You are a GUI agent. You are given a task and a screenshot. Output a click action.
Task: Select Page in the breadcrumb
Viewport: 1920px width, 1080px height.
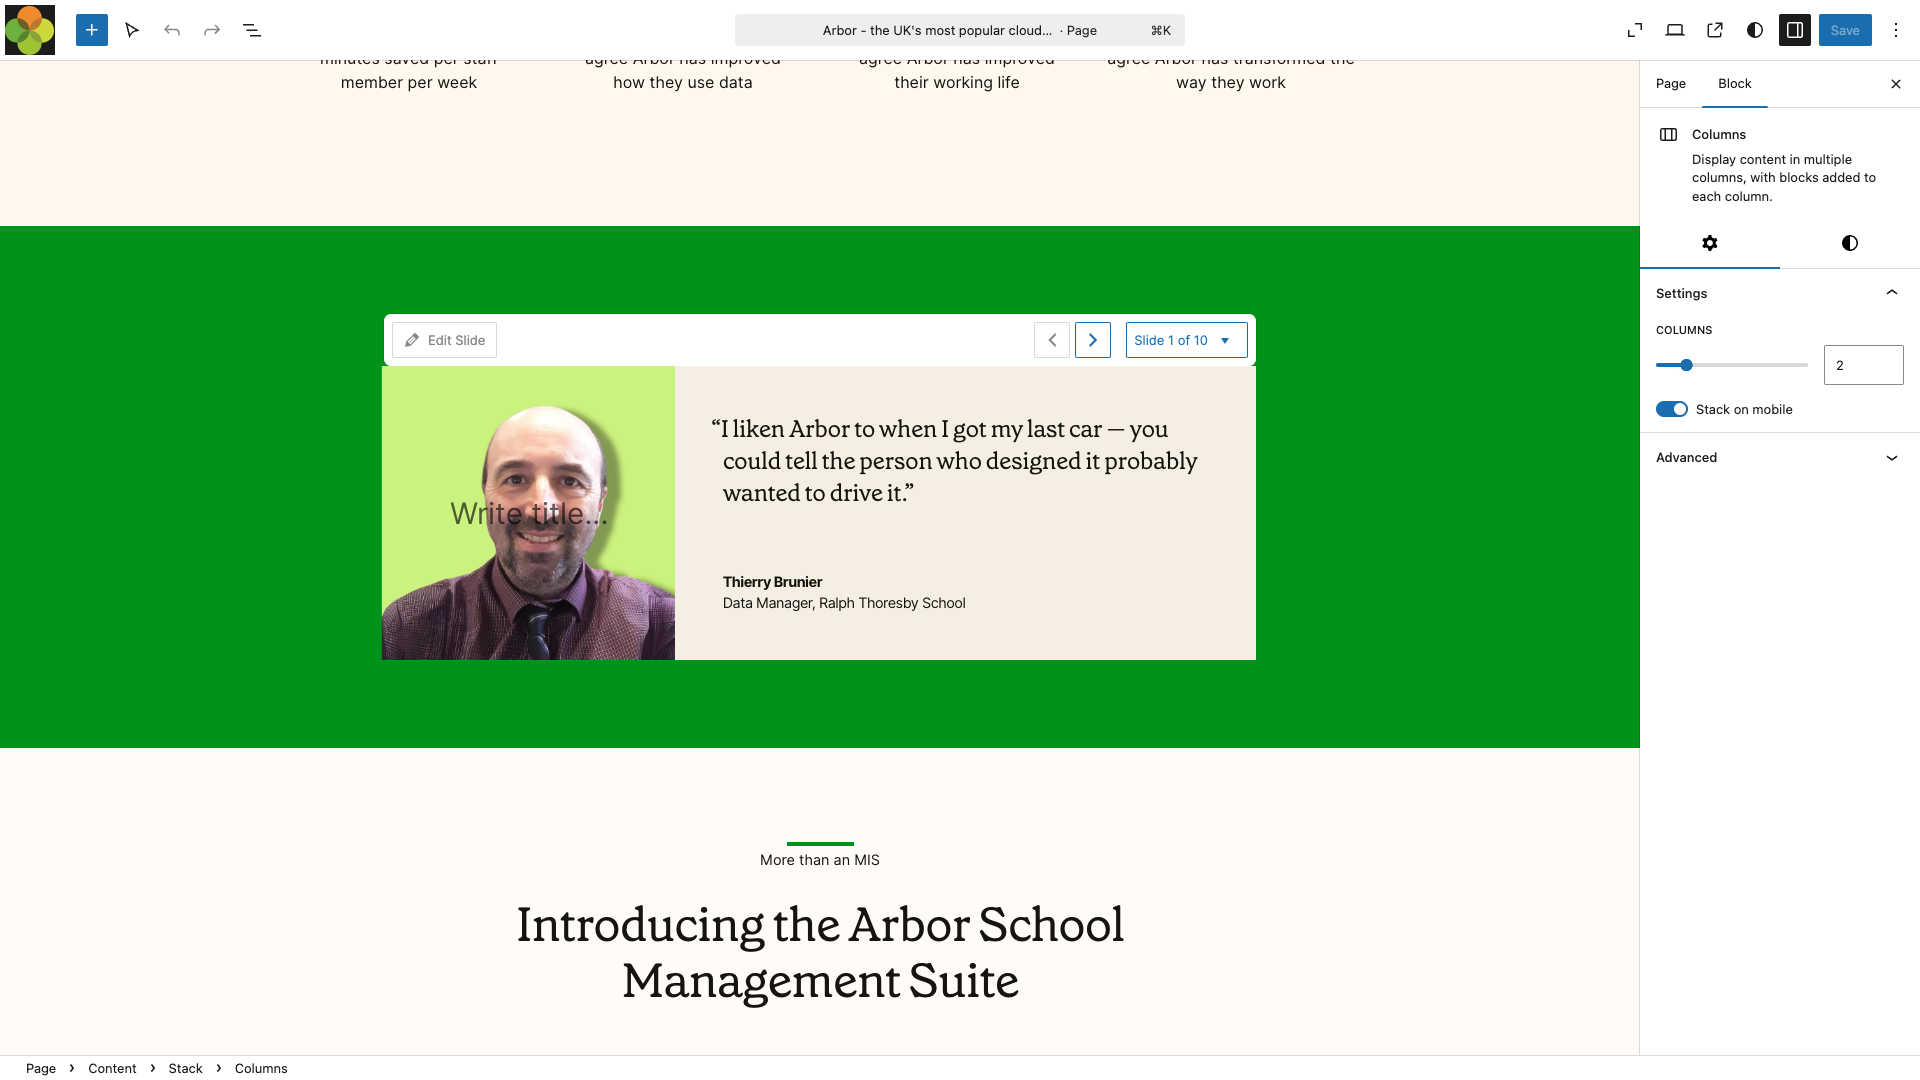tap(41, 1068)
